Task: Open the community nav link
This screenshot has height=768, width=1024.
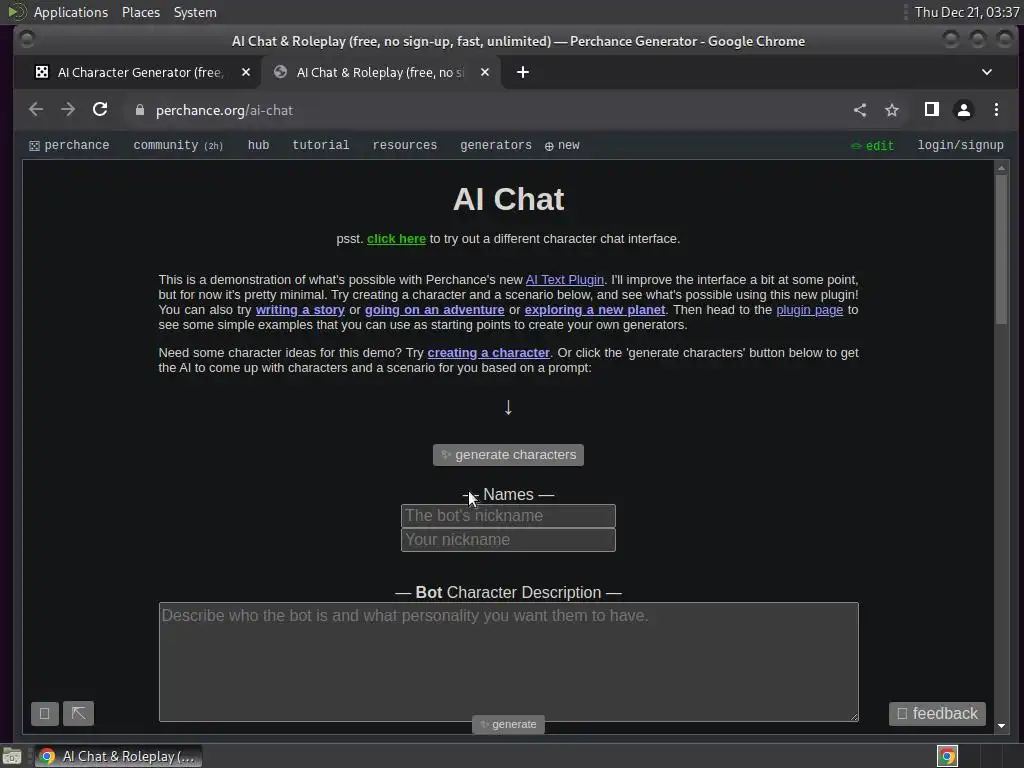Action: click(x=178, y=145)
